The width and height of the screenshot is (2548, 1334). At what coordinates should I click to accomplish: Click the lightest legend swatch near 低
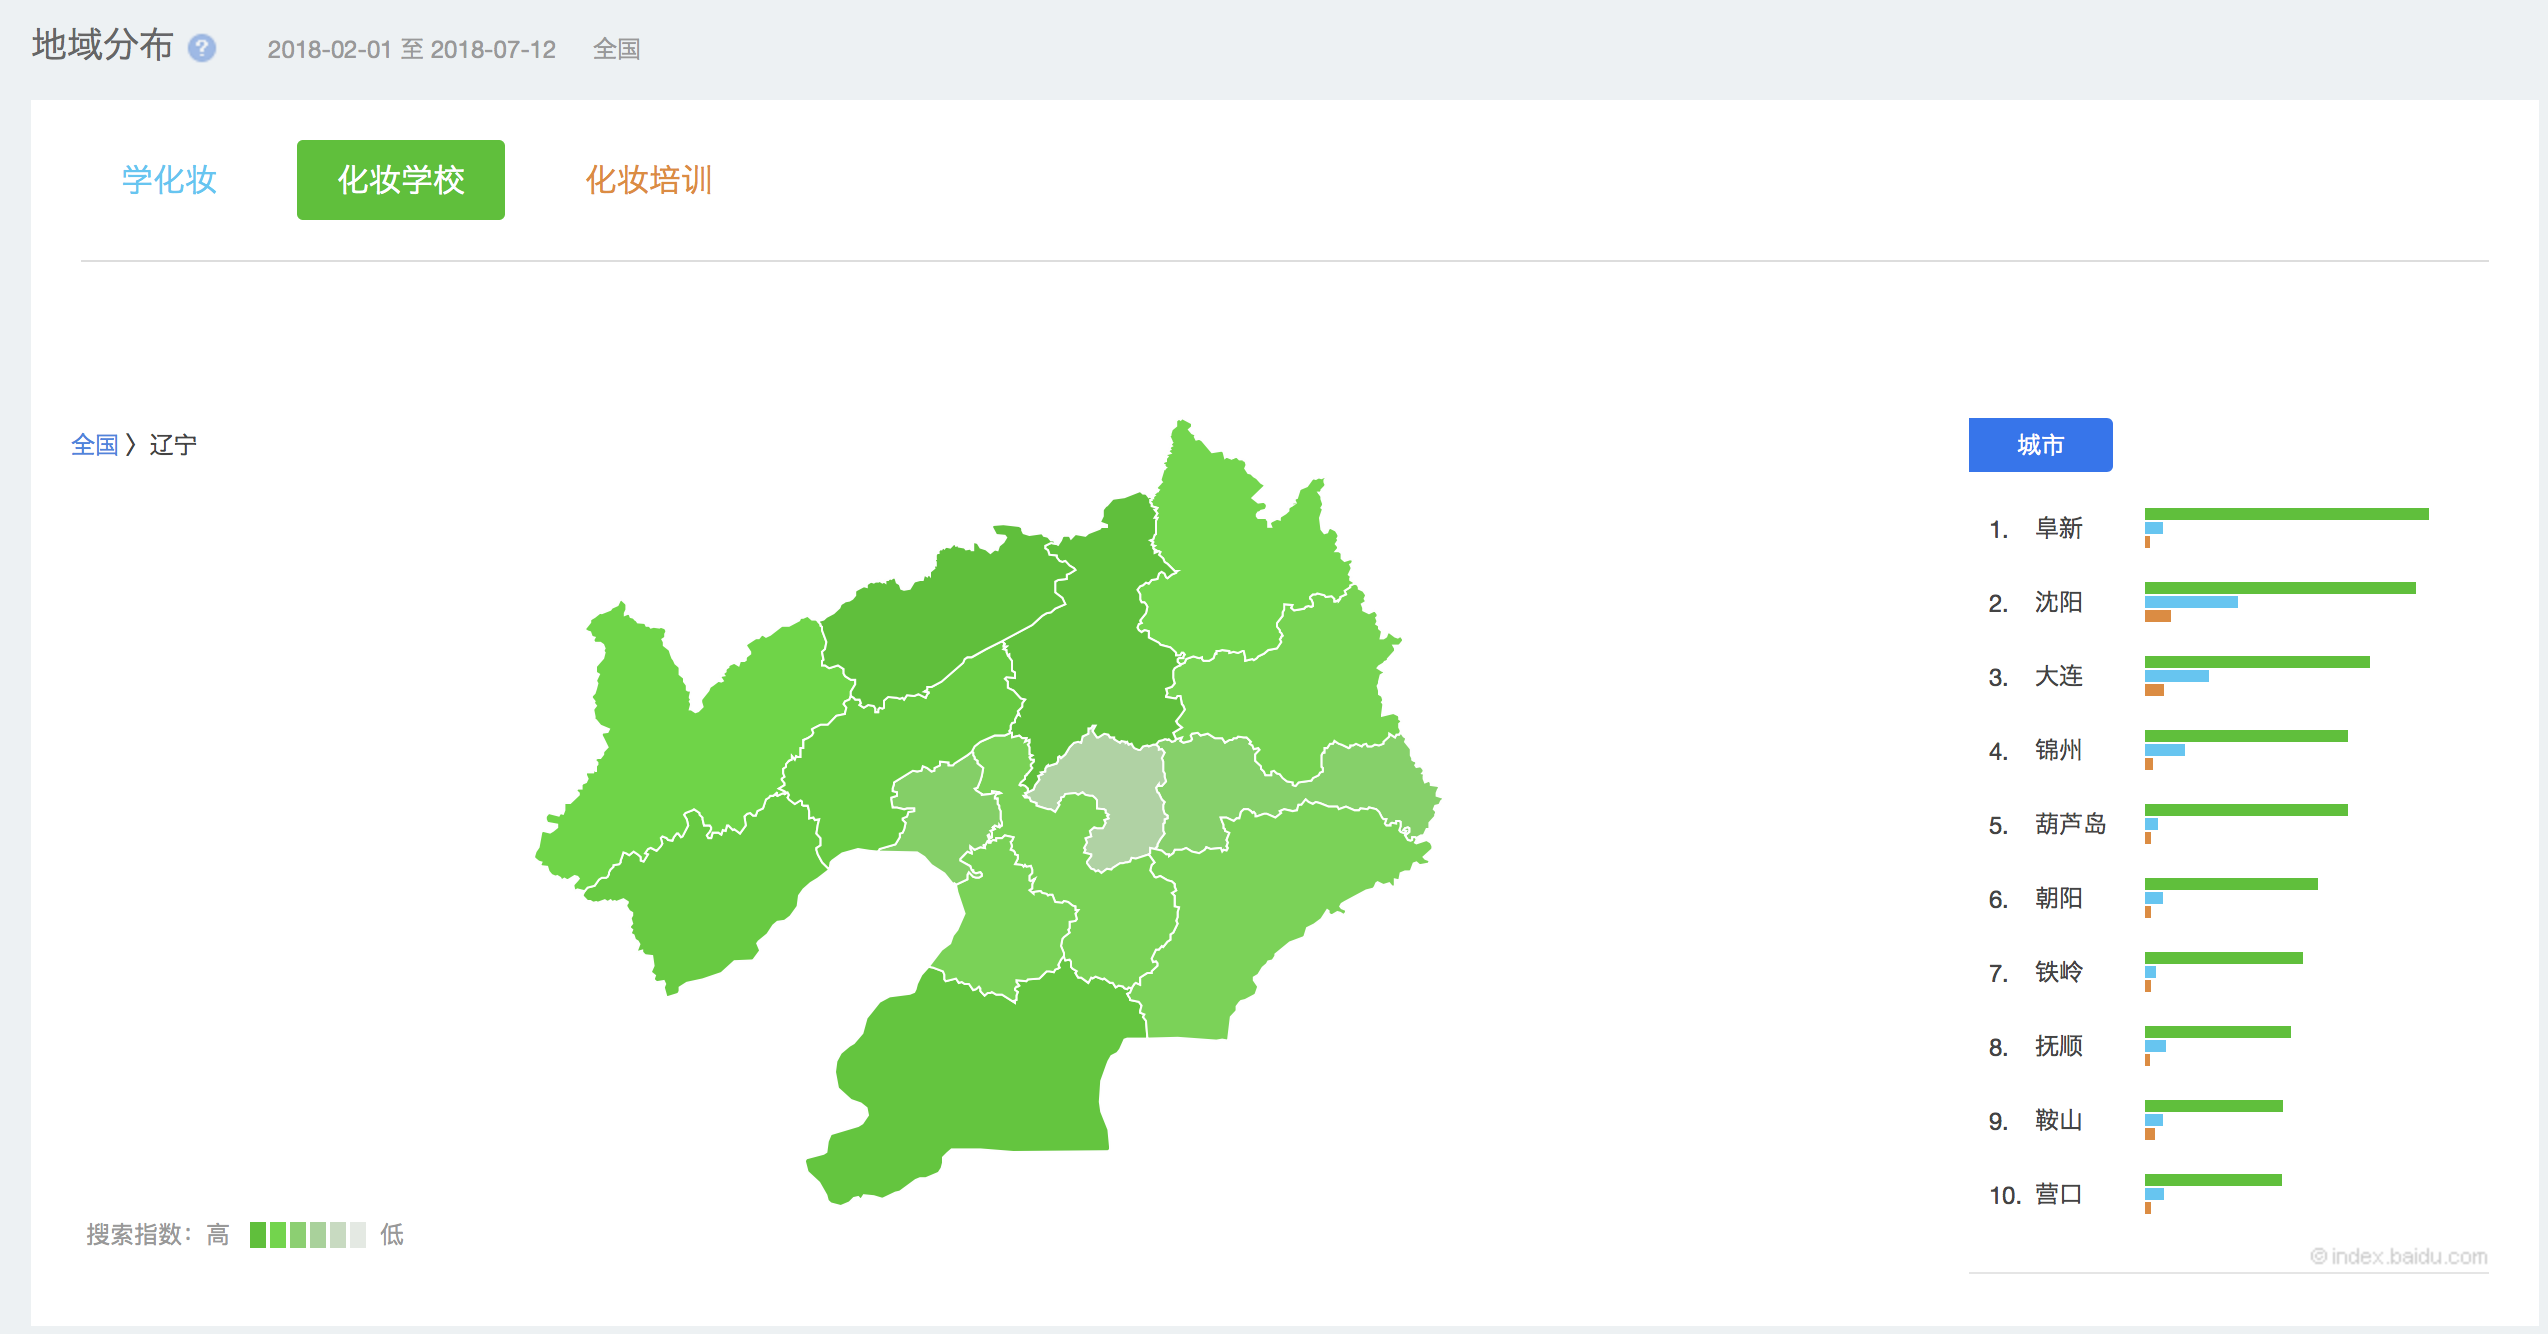pos(358,1235)
